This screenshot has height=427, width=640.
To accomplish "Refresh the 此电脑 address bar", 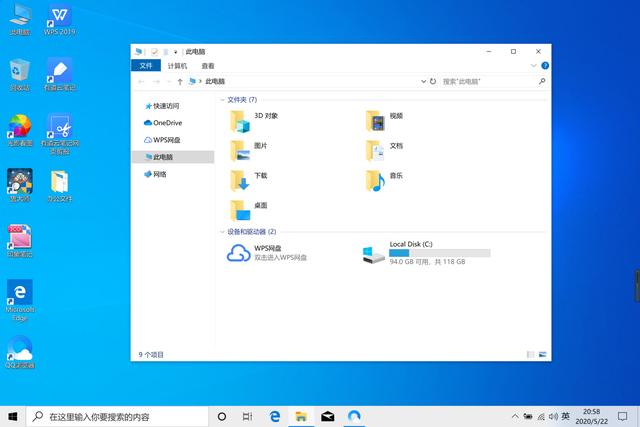I will (433, 81).
